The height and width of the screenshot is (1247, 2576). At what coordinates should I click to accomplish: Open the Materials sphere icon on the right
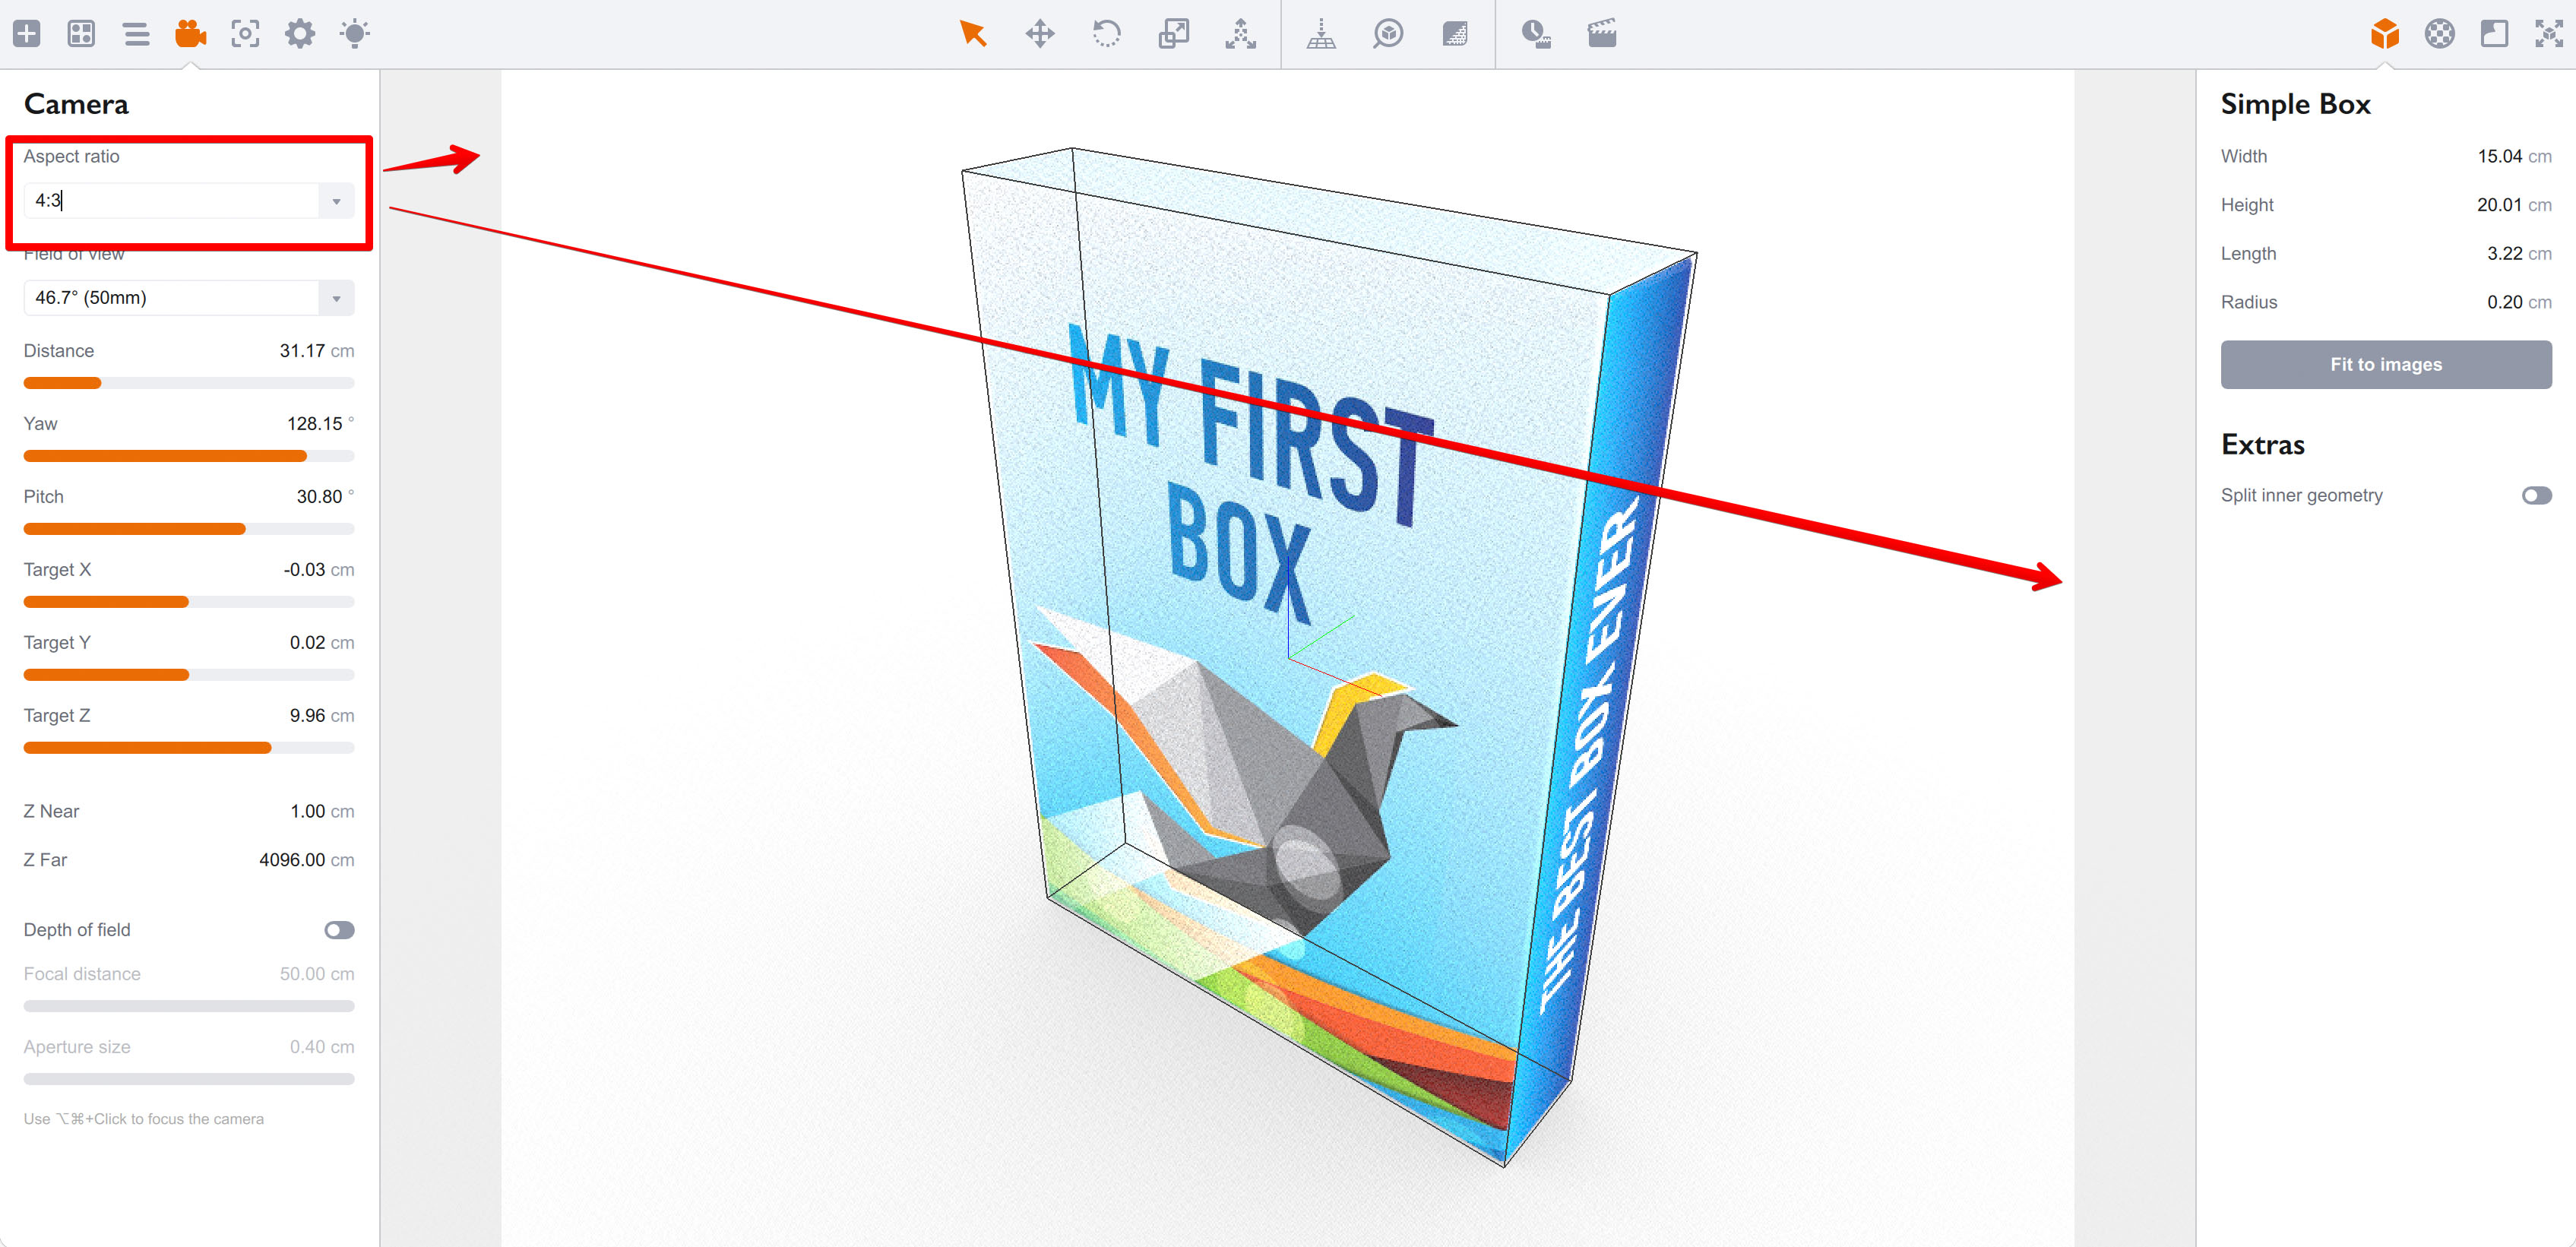coord(2438,34)
